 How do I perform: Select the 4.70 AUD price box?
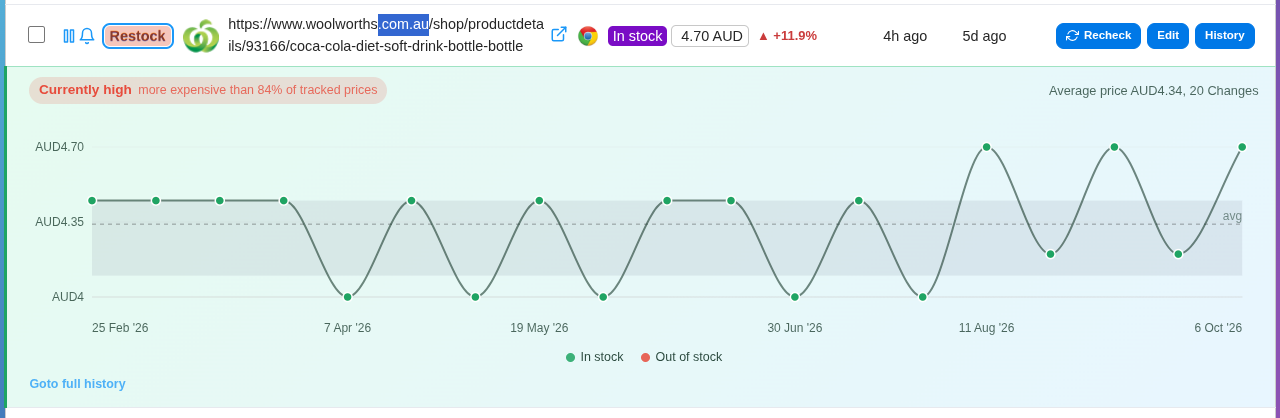pyautogui.click(x=710, y=36)
